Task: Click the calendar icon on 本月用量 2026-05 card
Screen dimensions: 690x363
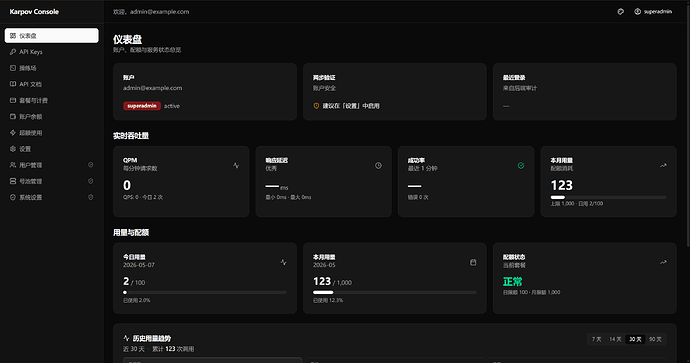Action: pyautogui.click(x=473, y=262)
